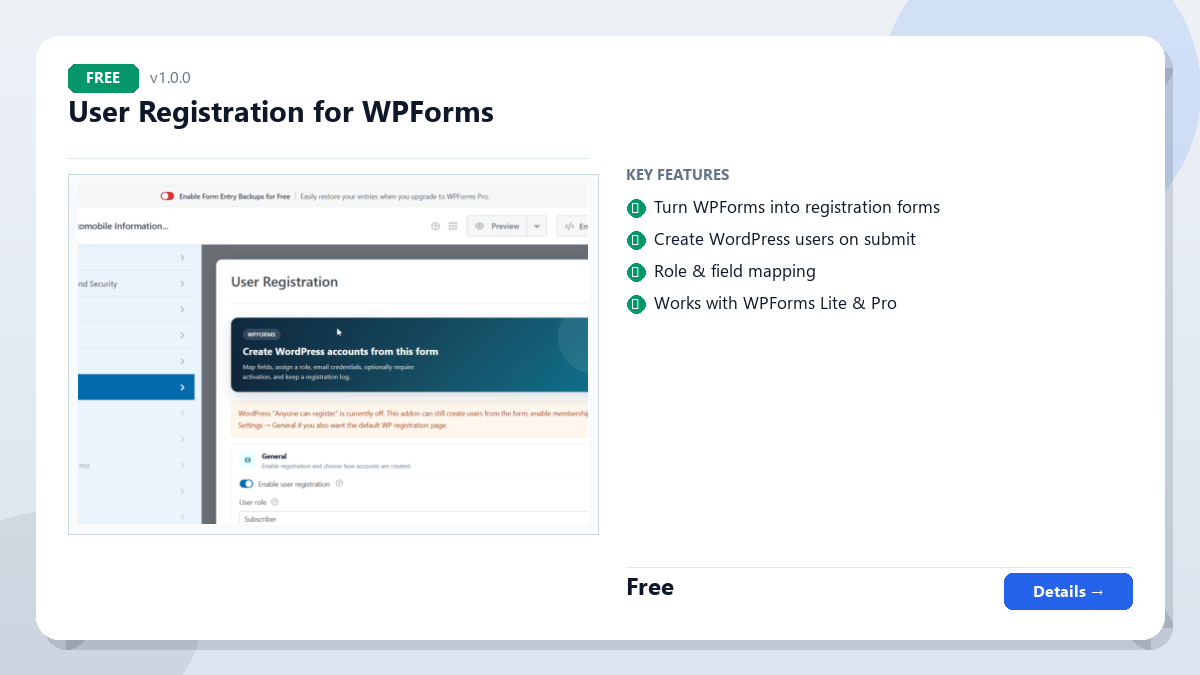Click the 'Free' price label
The height and width of the screenshot is (675, 1200).
(650, 587)
